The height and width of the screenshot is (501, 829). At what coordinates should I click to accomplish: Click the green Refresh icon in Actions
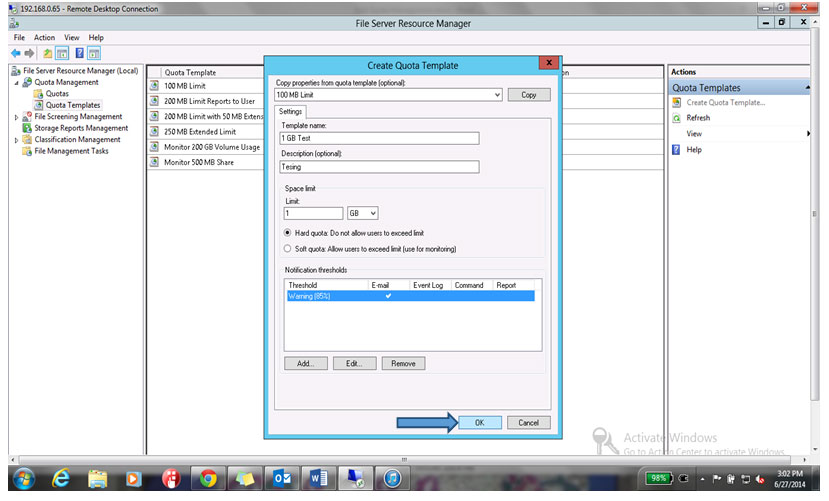point(677,118)
